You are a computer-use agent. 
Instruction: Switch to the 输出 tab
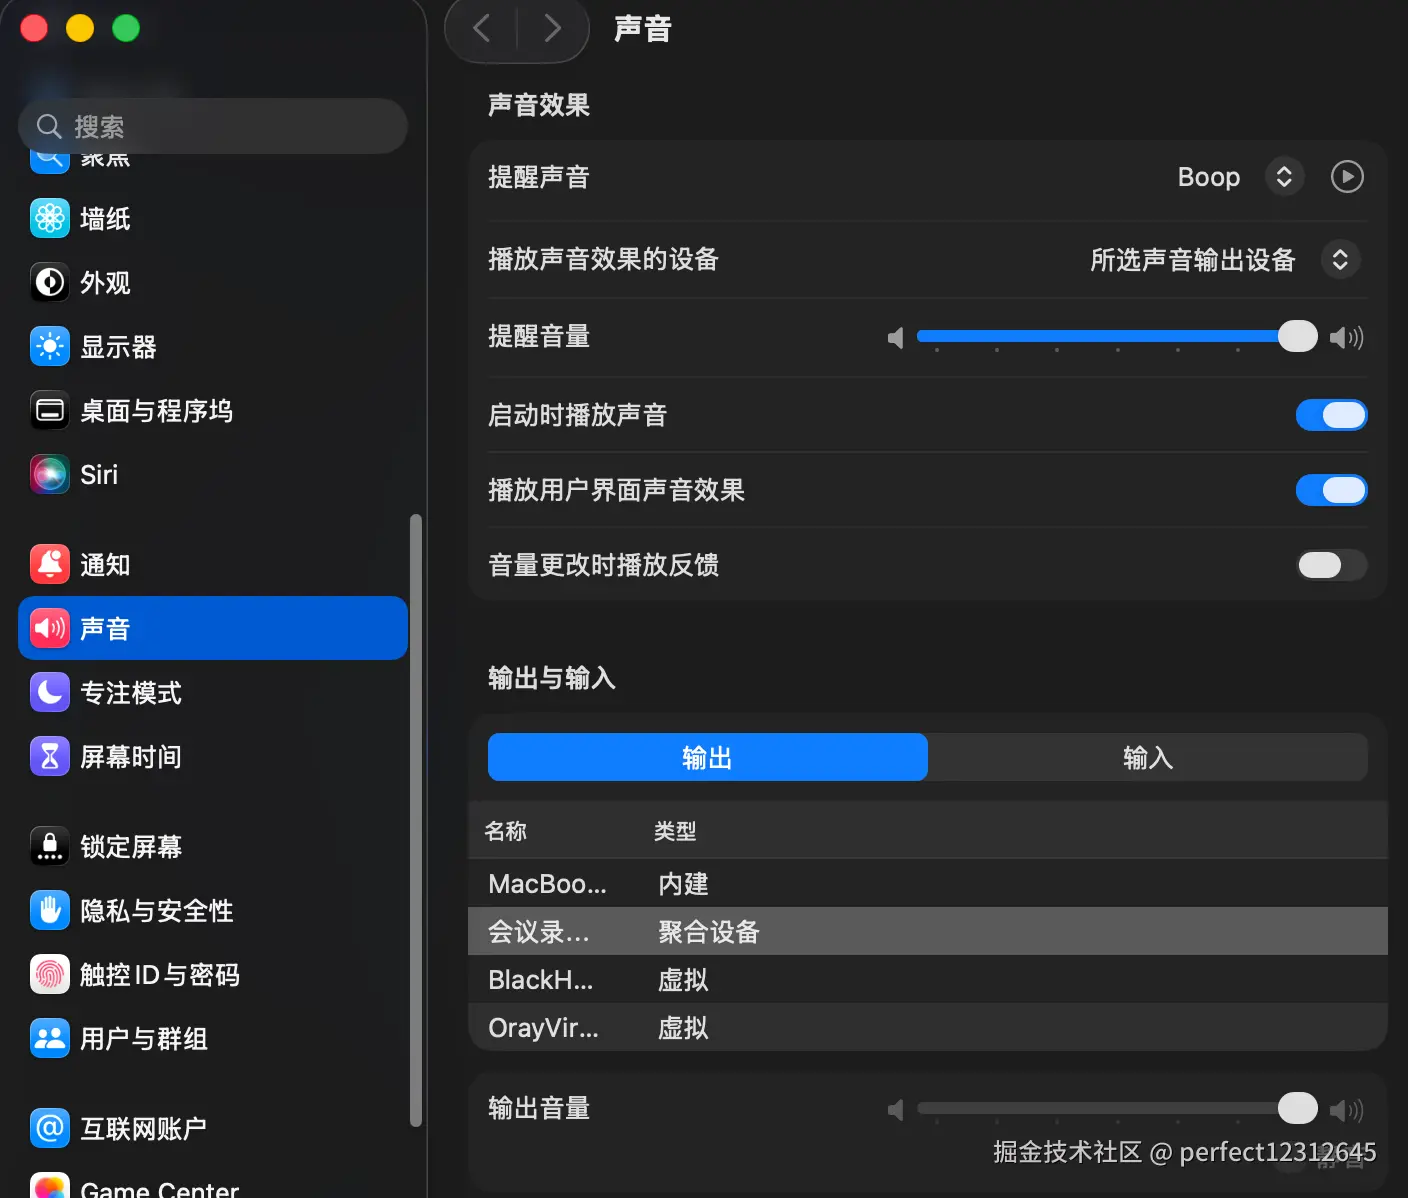(x=708, y=757)
